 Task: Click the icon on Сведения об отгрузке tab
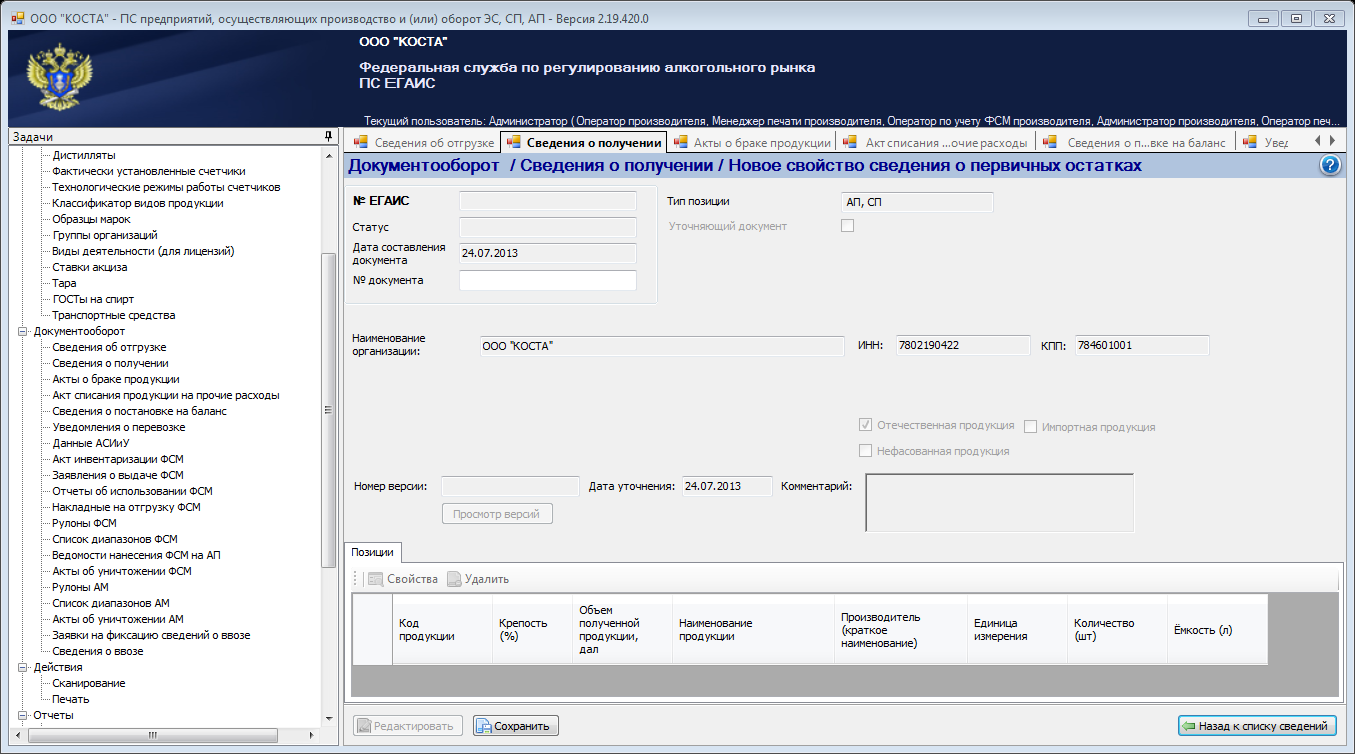[x=361, y=142]
